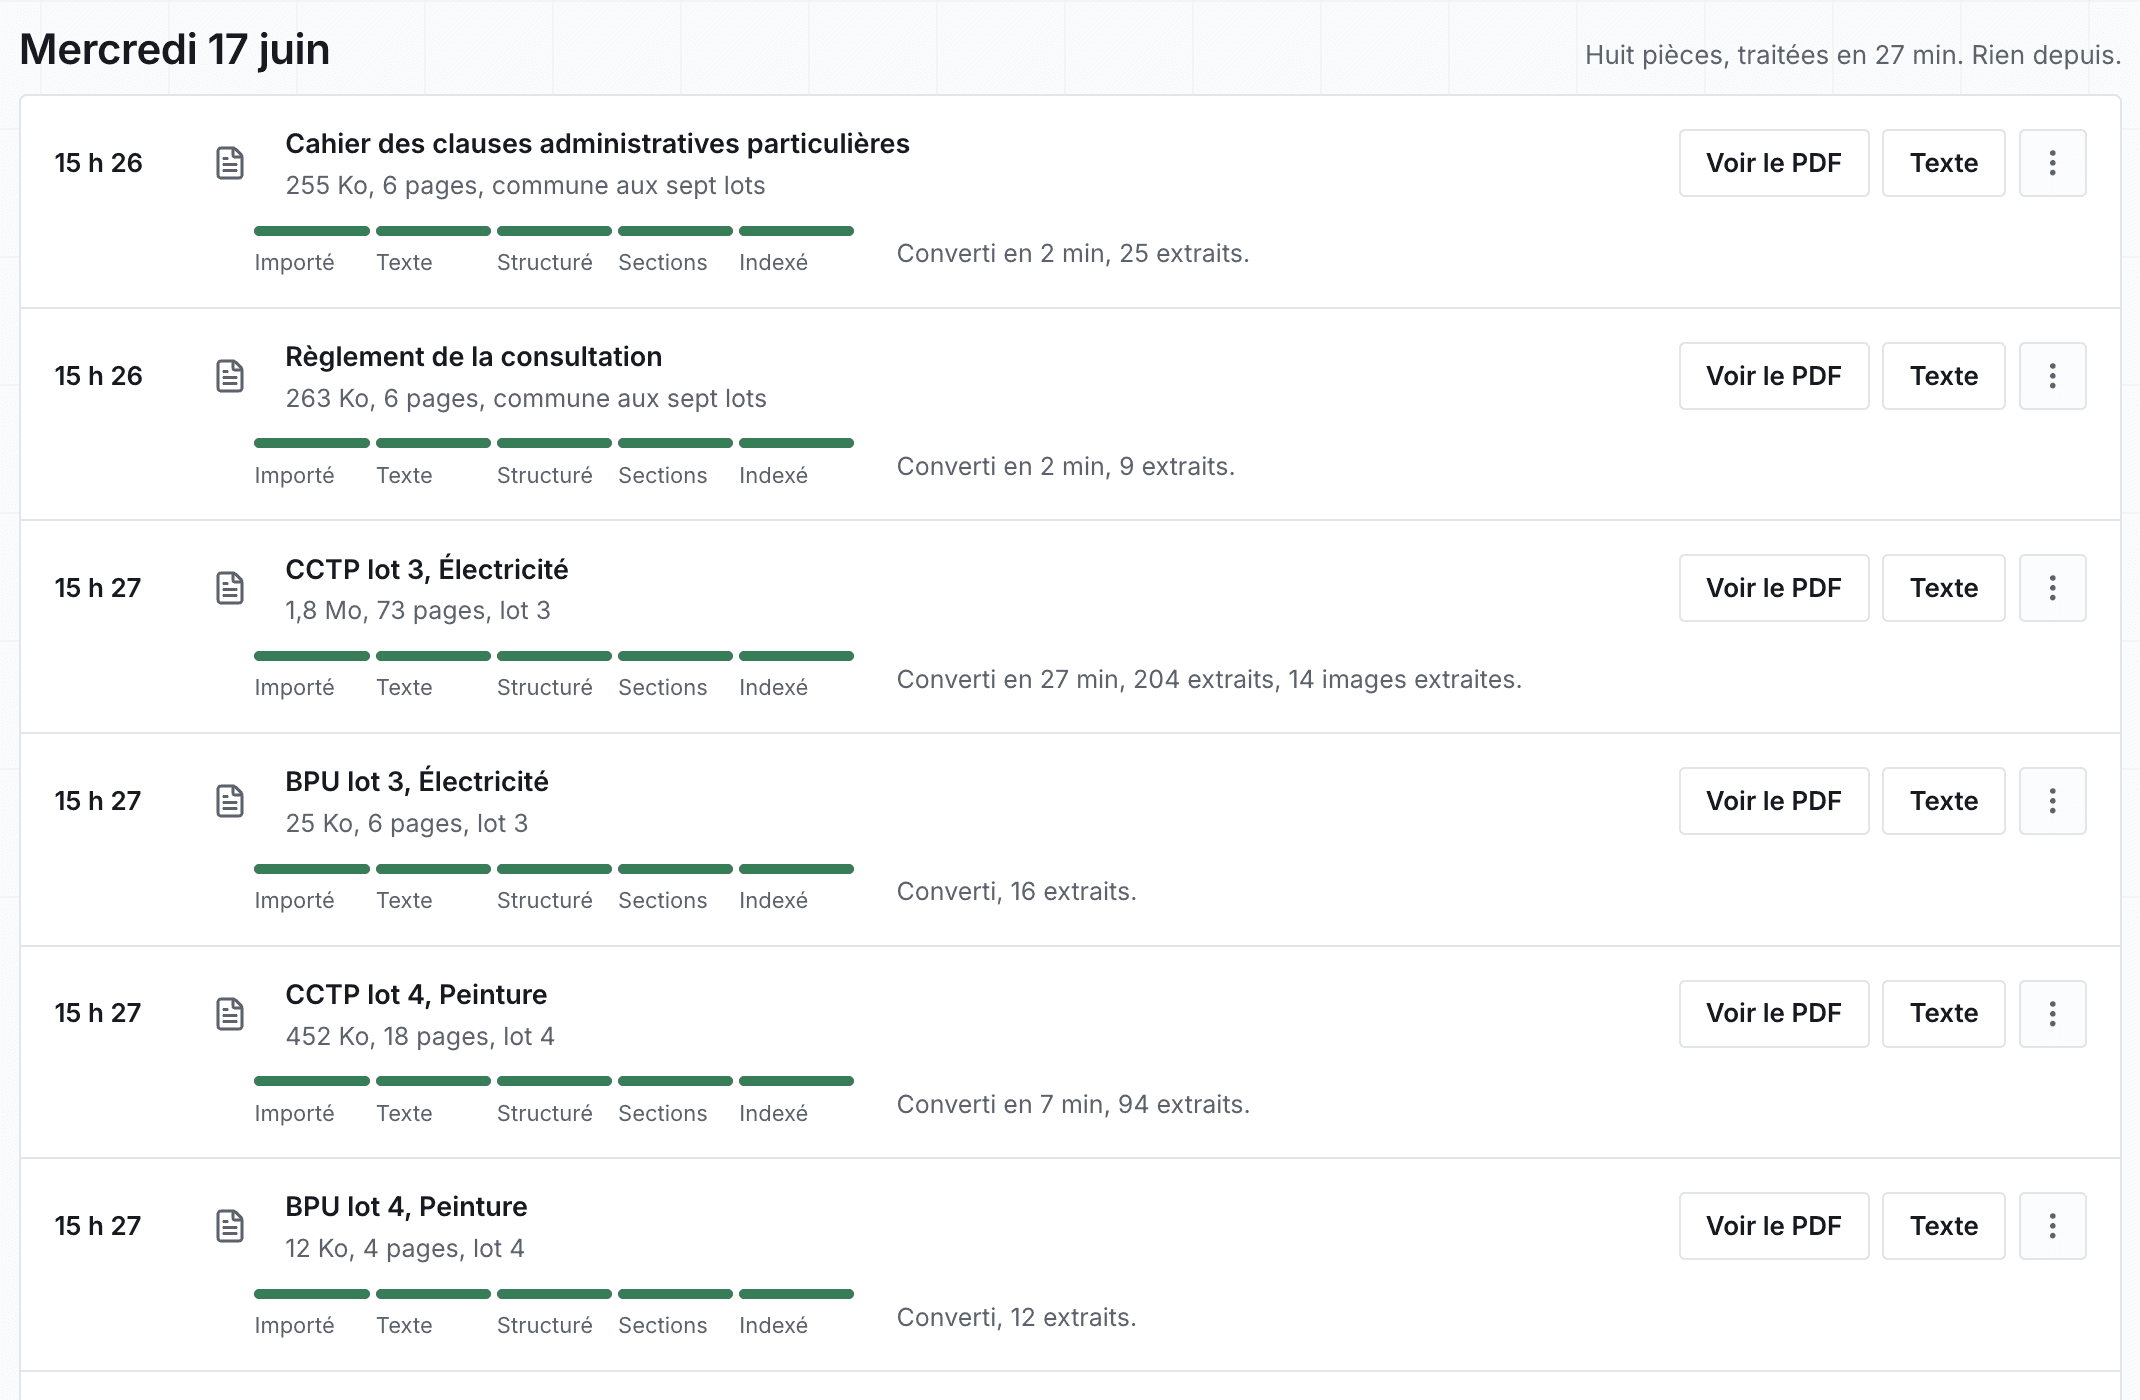Open Texte for BPU lot 4 Peinture
Viewport: 2140px width, 1400px height.
click(1944, 1226)
